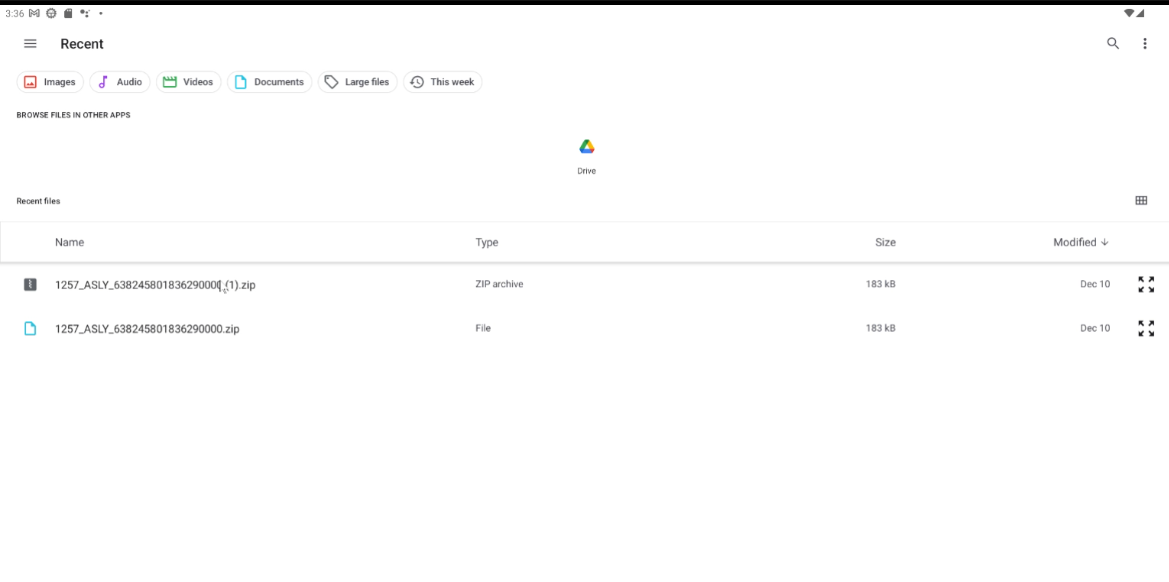Sort files by Name column
The width and height of the screenshot is (1169, 582).
pyautogui.click(x=69, y=242)
